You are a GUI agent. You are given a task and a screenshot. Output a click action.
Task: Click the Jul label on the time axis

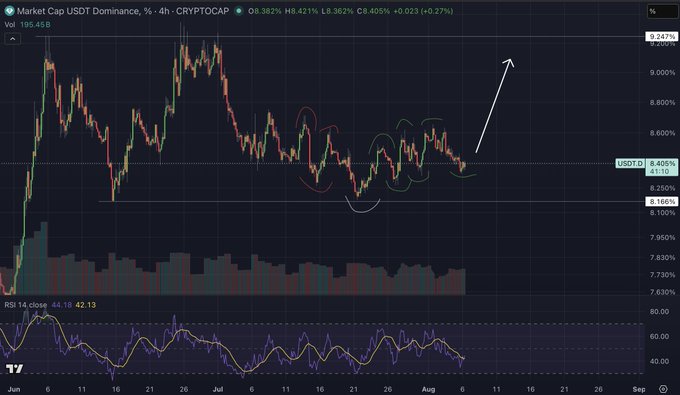217,389
